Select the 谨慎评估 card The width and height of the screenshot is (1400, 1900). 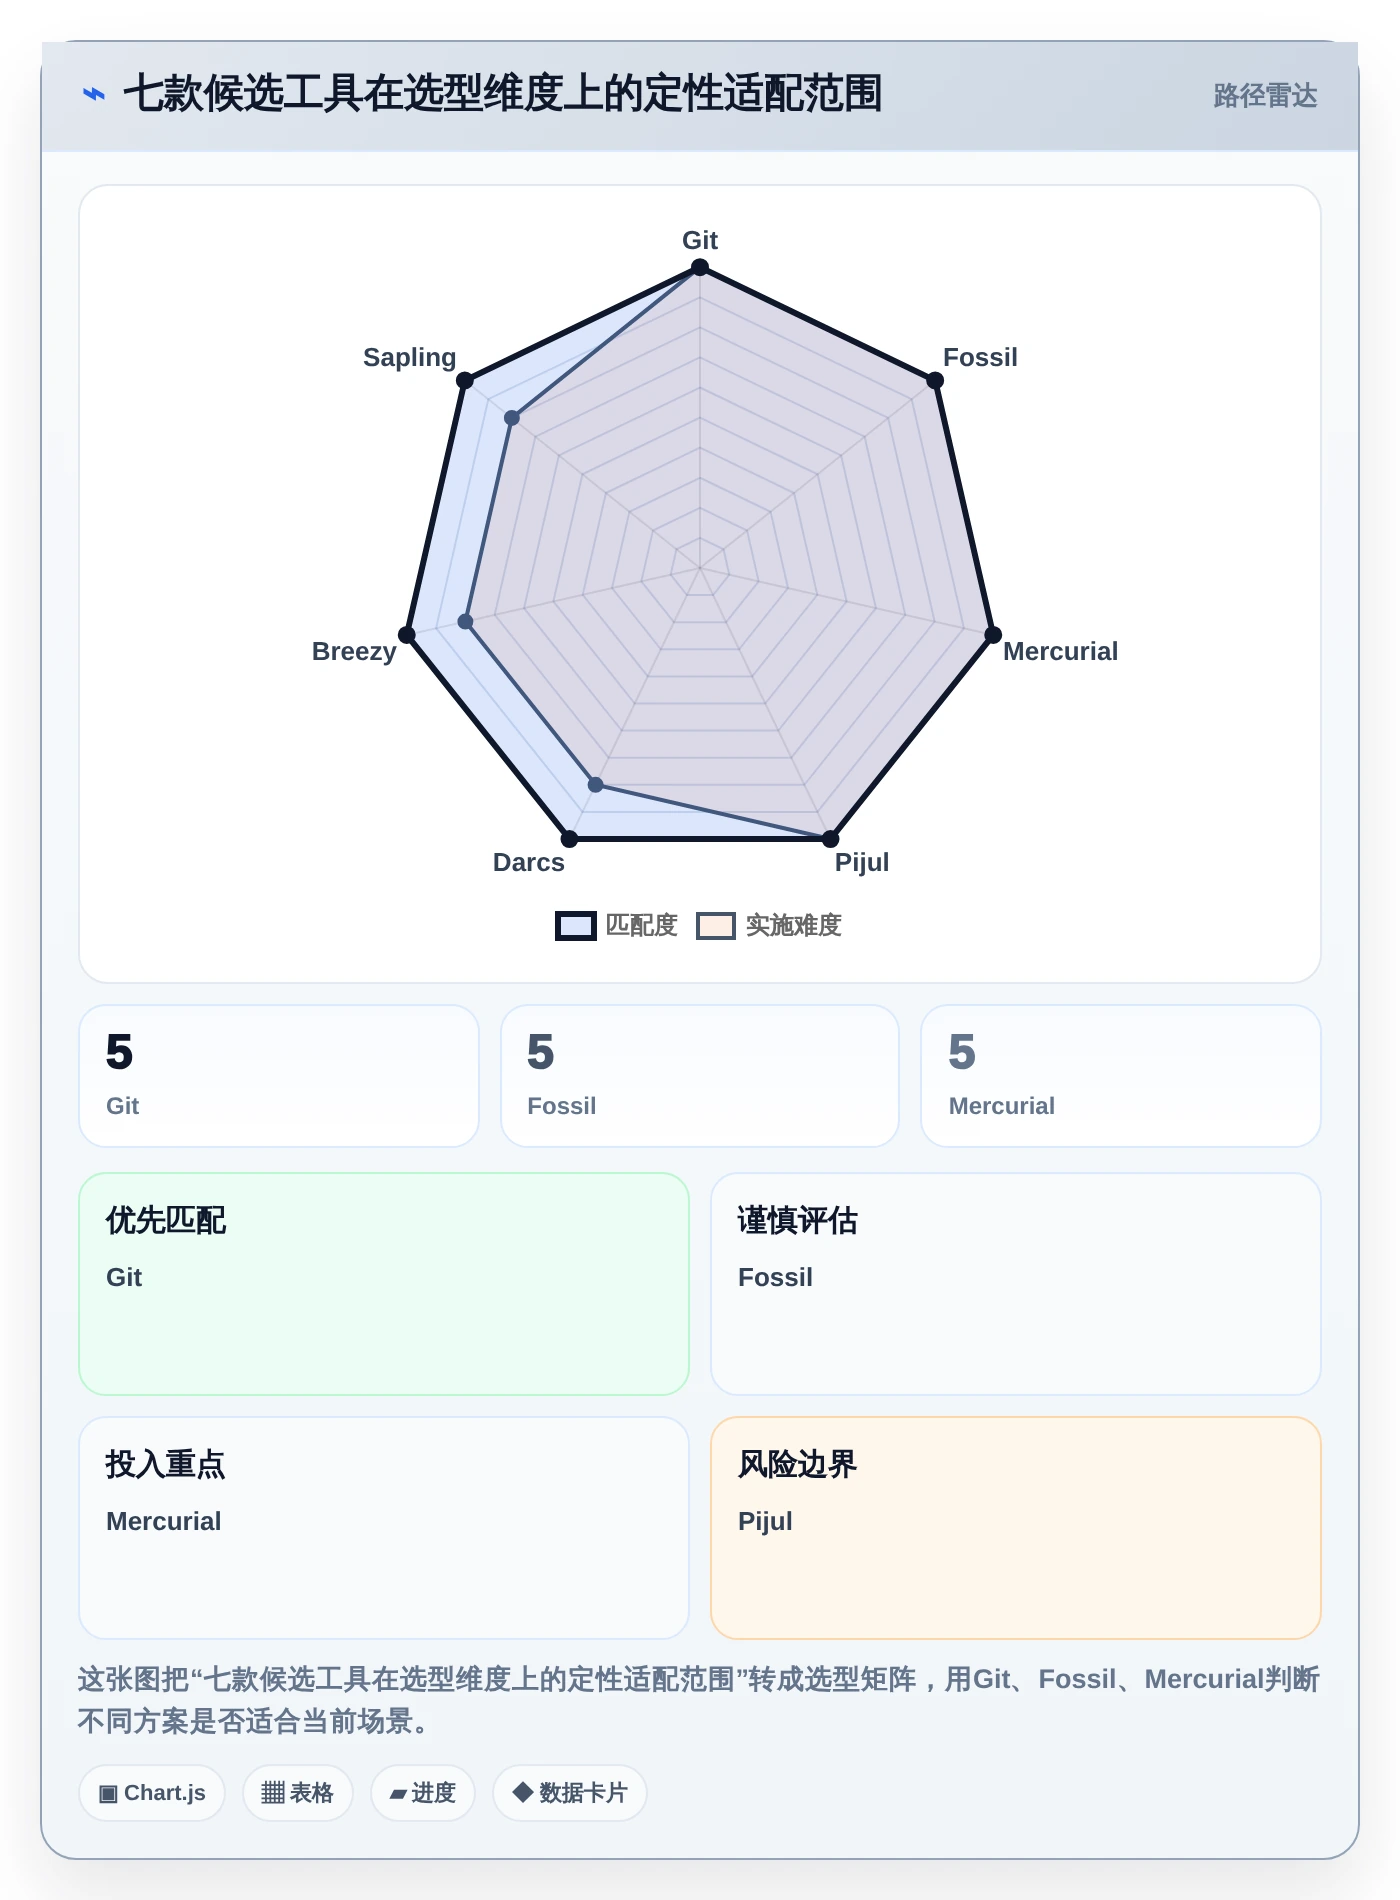[x=1016, y=1284]
